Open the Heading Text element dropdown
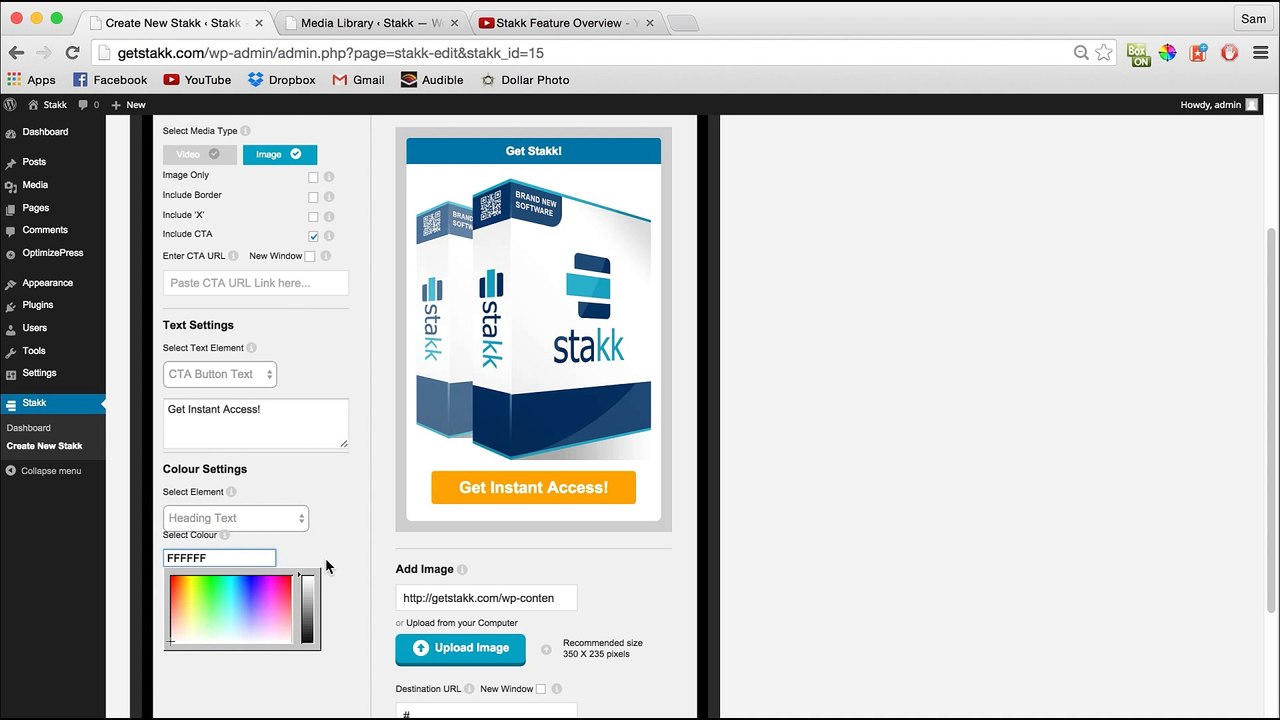 tap(236, 518)
